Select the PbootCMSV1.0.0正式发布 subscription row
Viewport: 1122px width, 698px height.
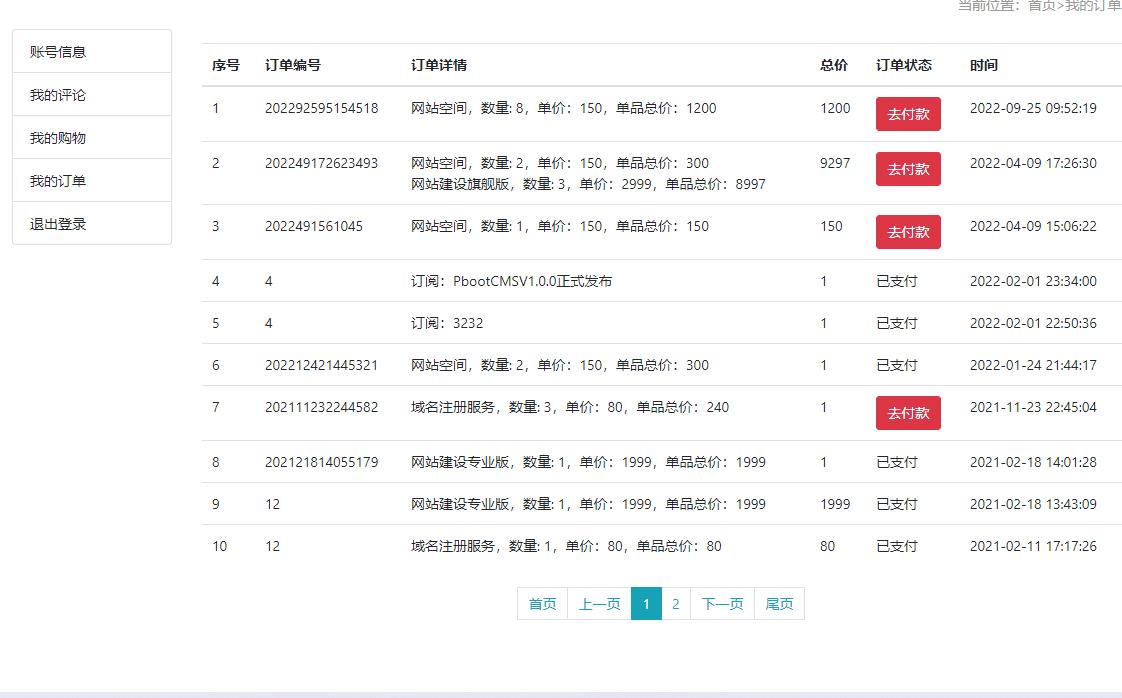(x=512, y=281)
